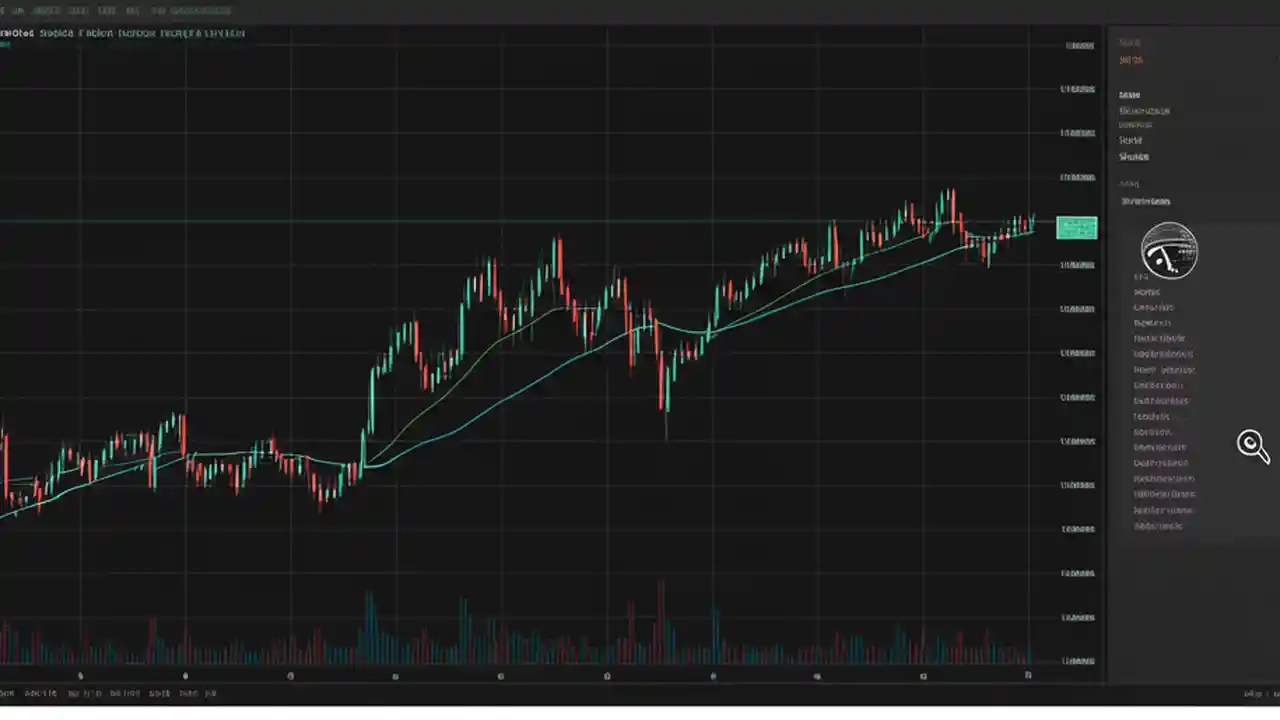Expand the timeframe dropdown in the toolbar
1280x720 pixels.
[x=57, y=32]
